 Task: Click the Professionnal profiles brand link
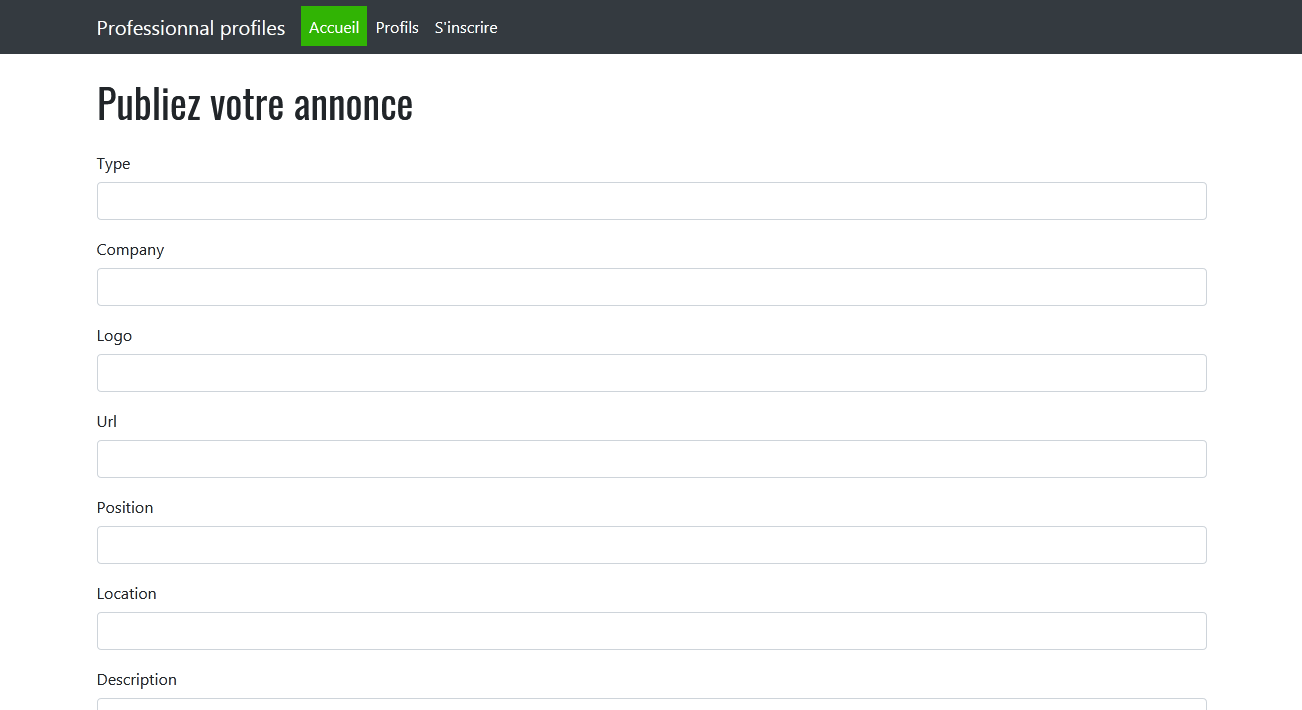coord(190,27)
